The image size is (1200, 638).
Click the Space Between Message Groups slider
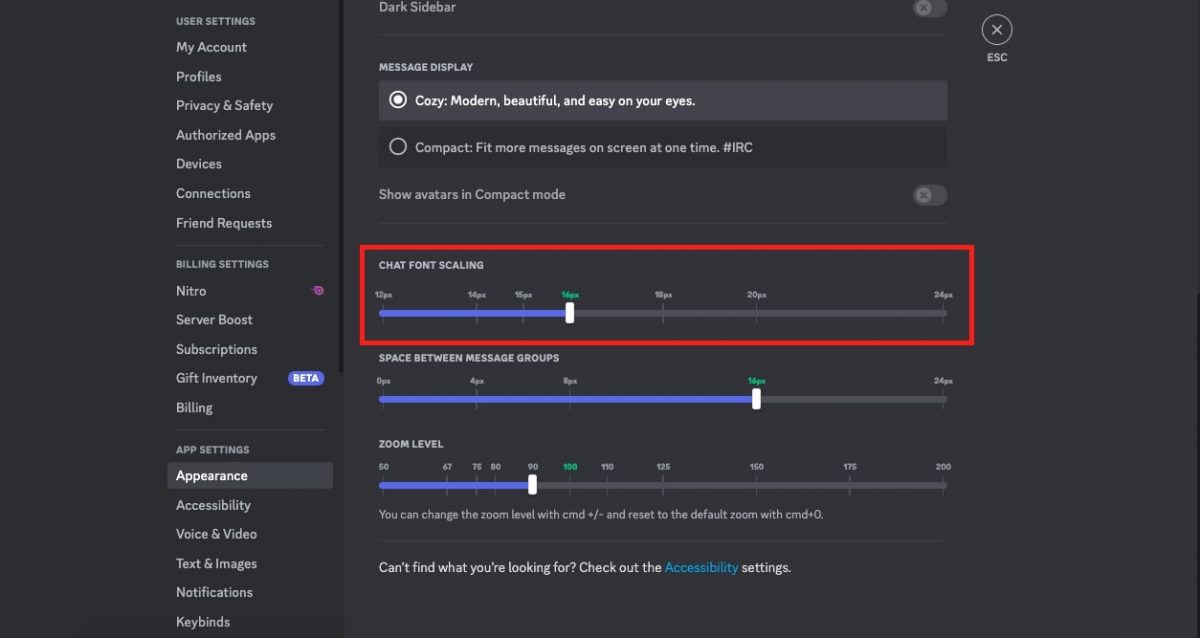[x=756, y=398]
